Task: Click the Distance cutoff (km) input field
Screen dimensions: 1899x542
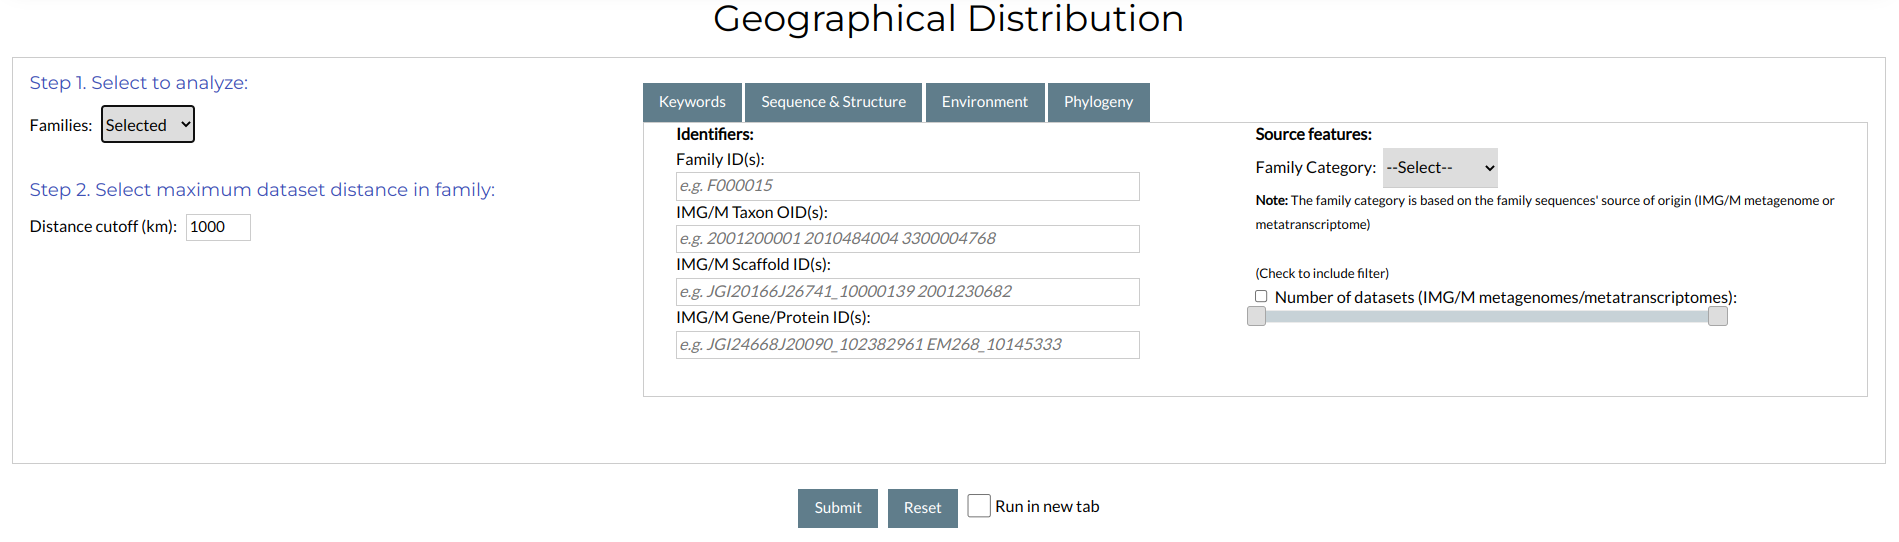Action: click(x=218, y=227)
